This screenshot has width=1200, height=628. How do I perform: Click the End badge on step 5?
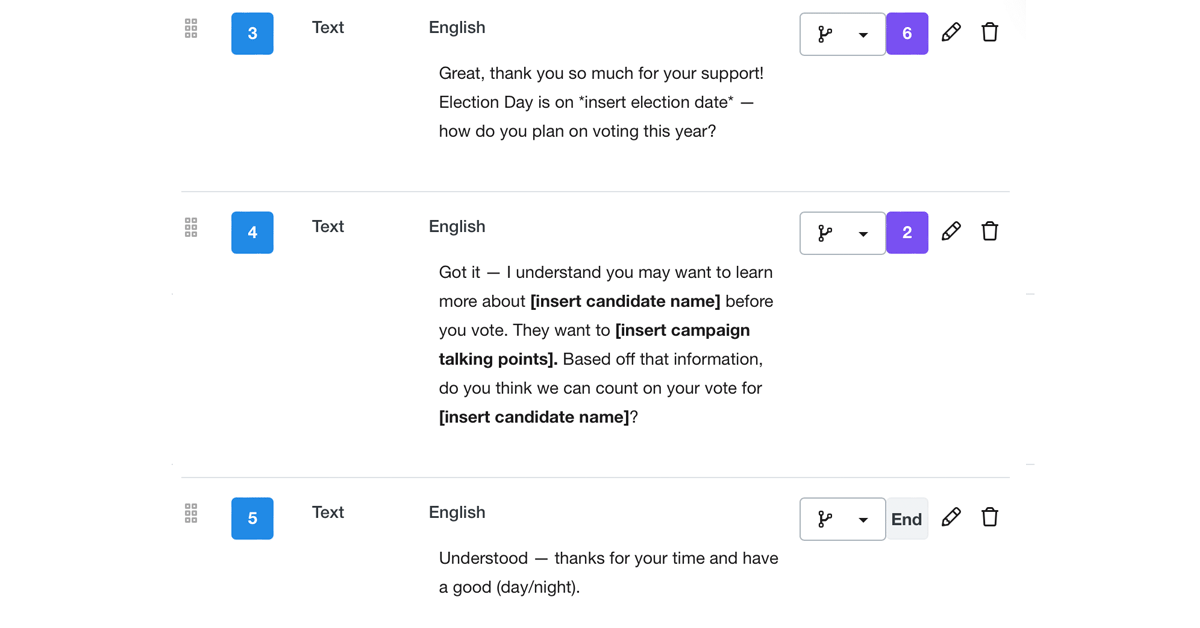pos(907,519)
